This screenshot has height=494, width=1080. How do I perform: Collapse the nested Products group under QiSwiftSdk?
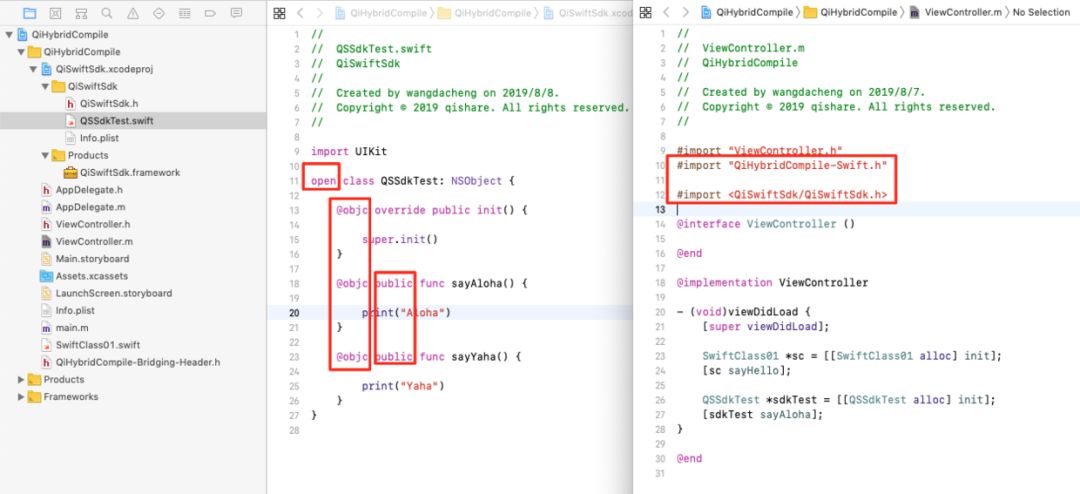(45, 155)
